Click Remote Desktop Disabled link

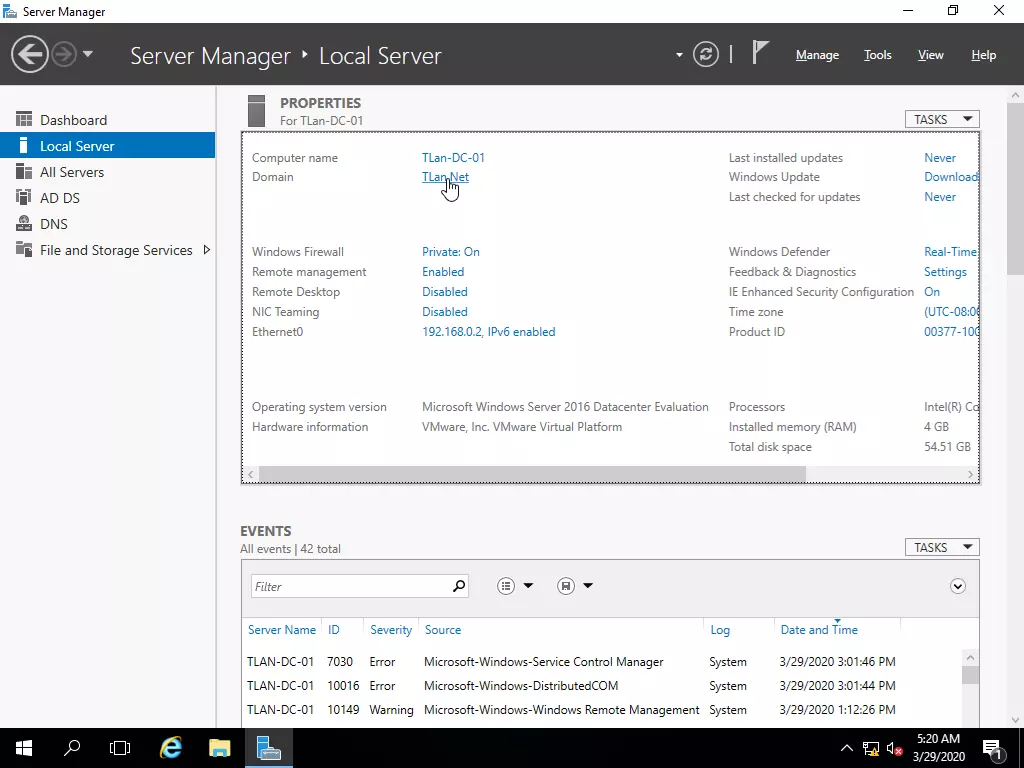tap(445, 292)
